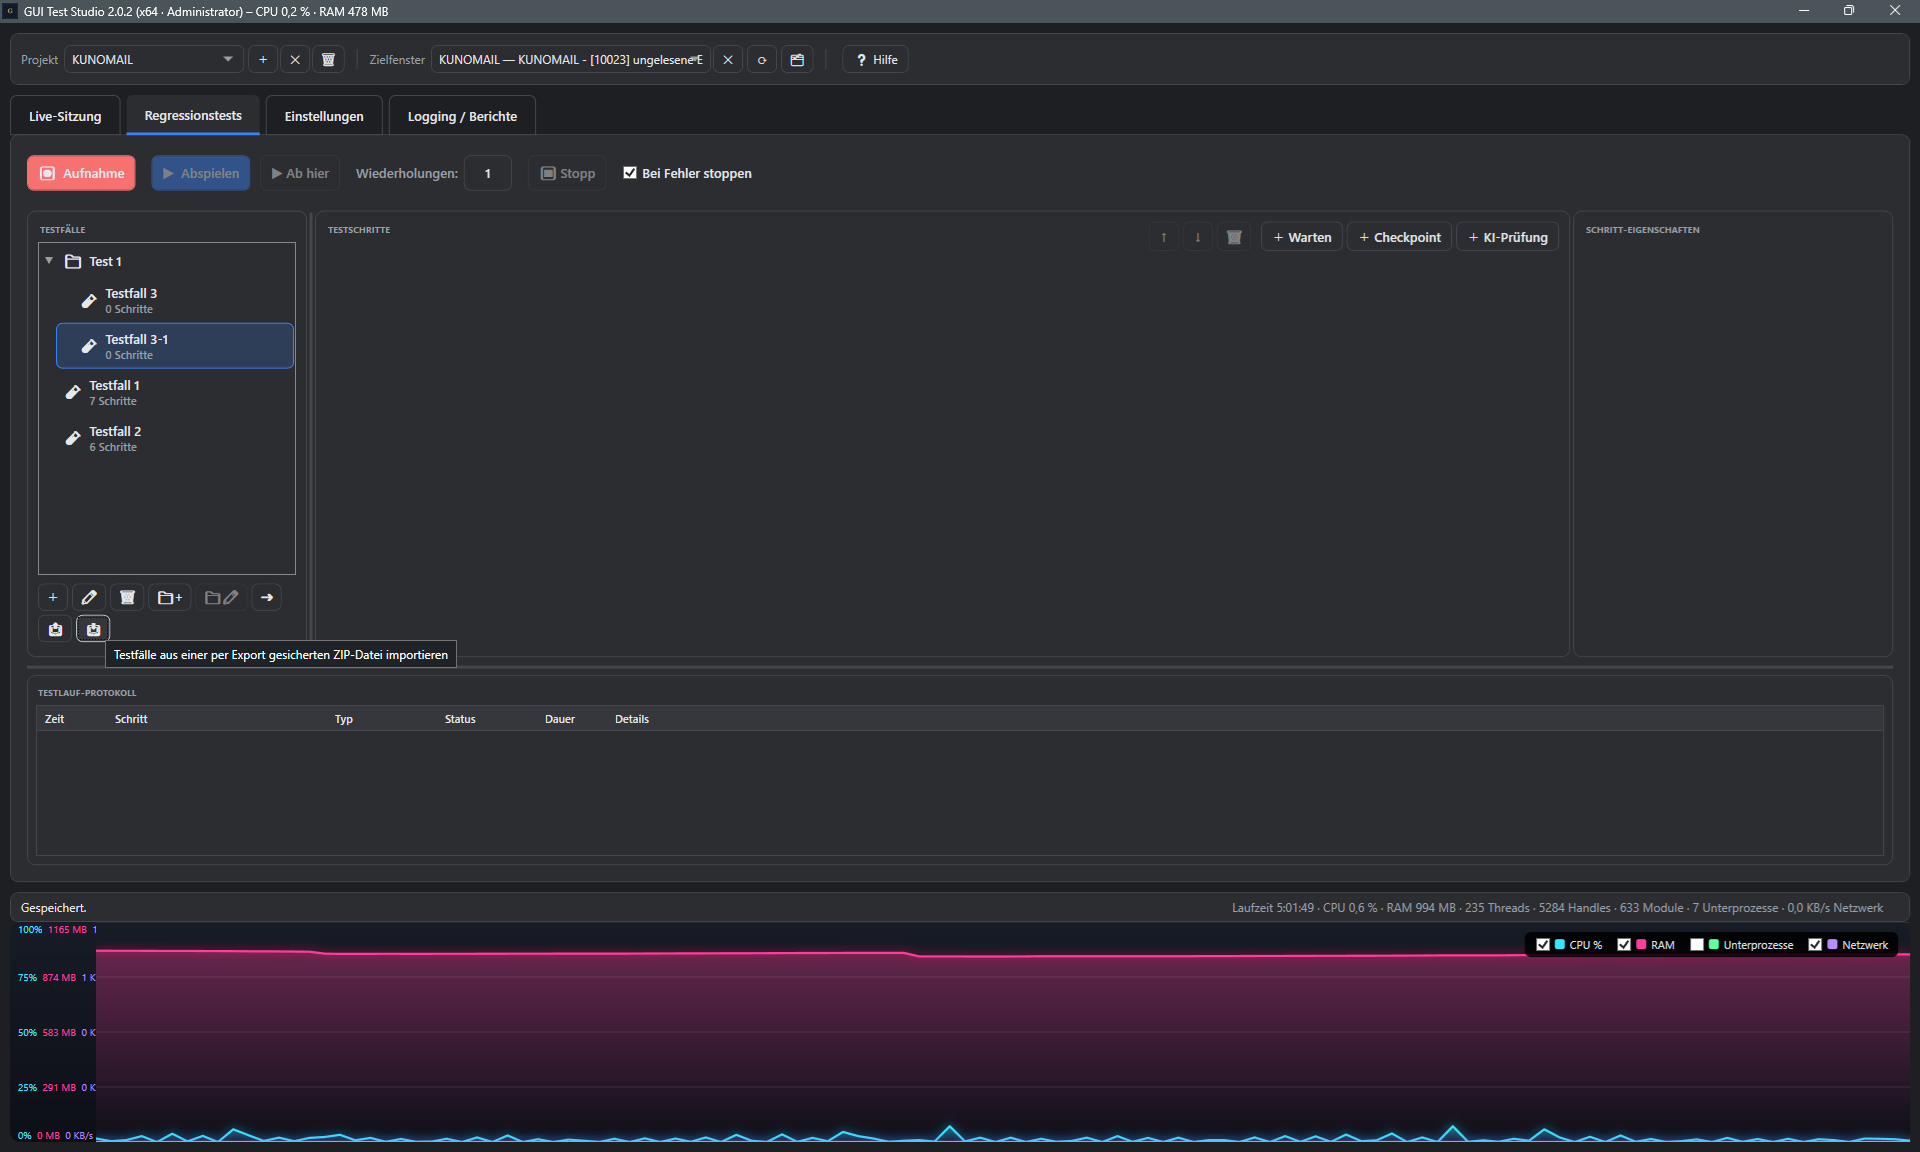1920x1152 pixels.
Task: Start recording with Aufnahme button
Action: point(82,173)
